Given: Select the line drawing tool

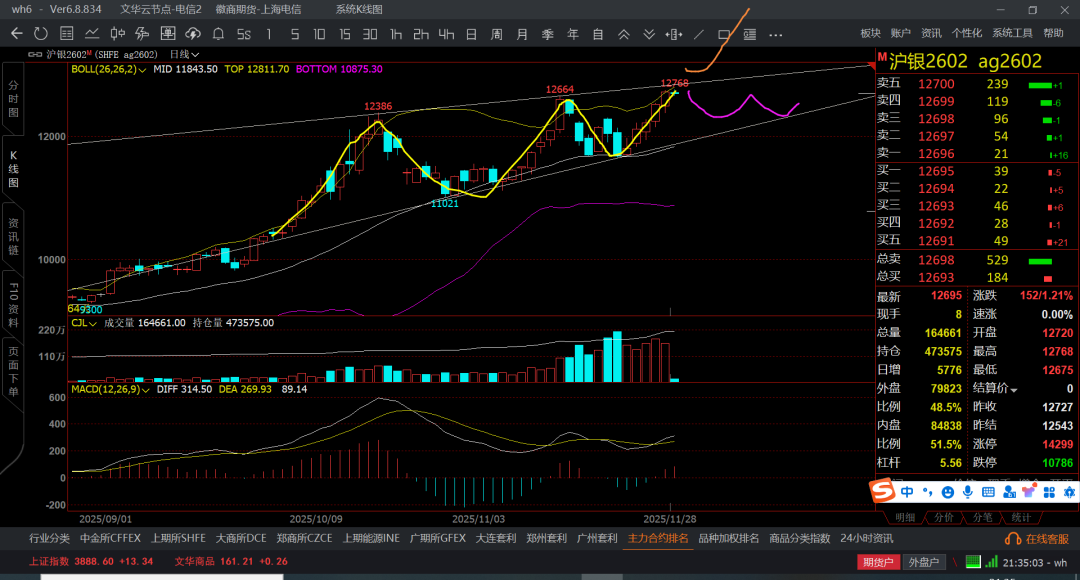Looking at the screenshot, I should (x=699, y=34).
